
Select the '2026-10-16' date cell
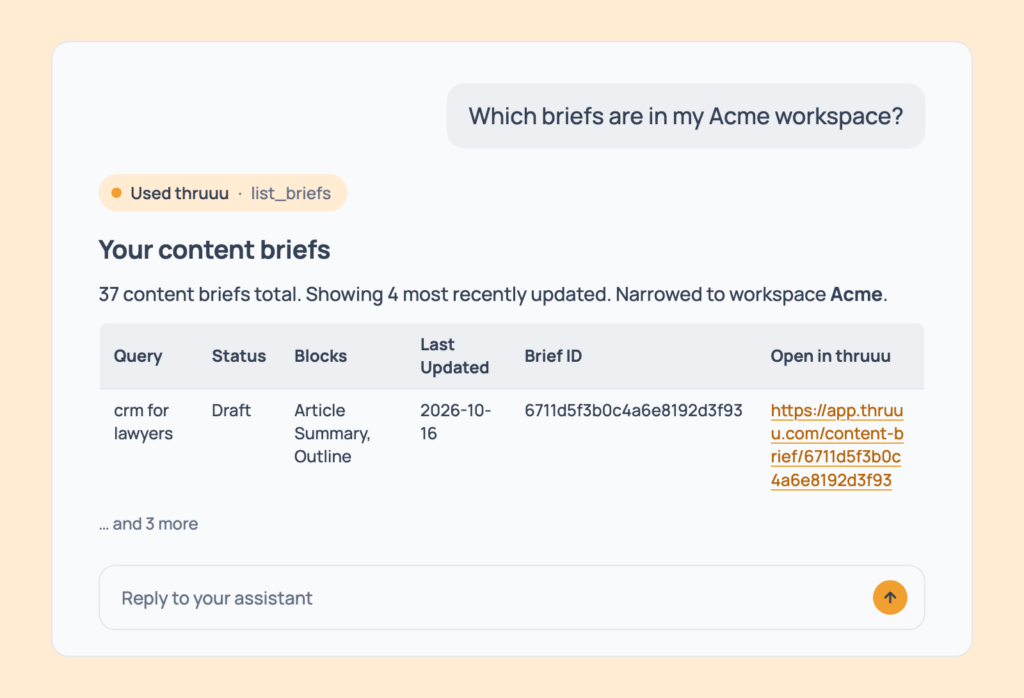pyautogui.click(x=455, y=422)
